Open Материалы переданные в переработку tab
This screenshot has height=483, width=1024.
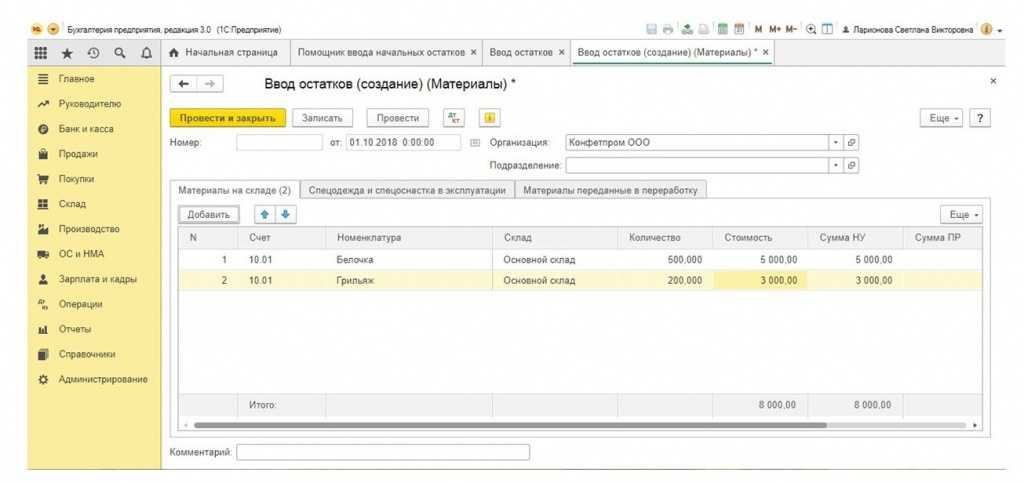(x=612, y=190)
